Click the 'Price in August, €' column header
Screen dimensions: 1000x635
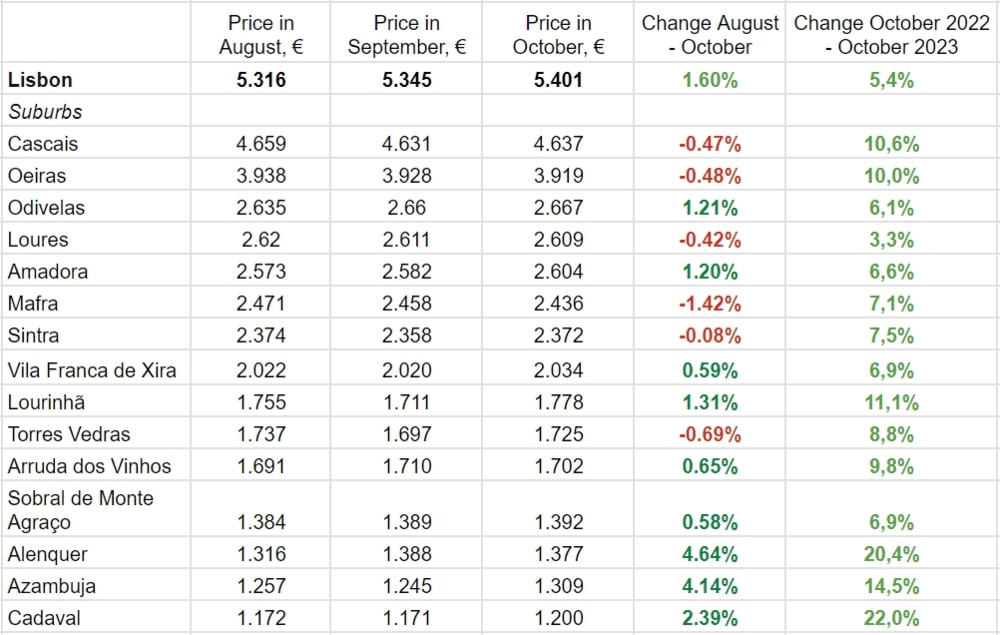261,34
